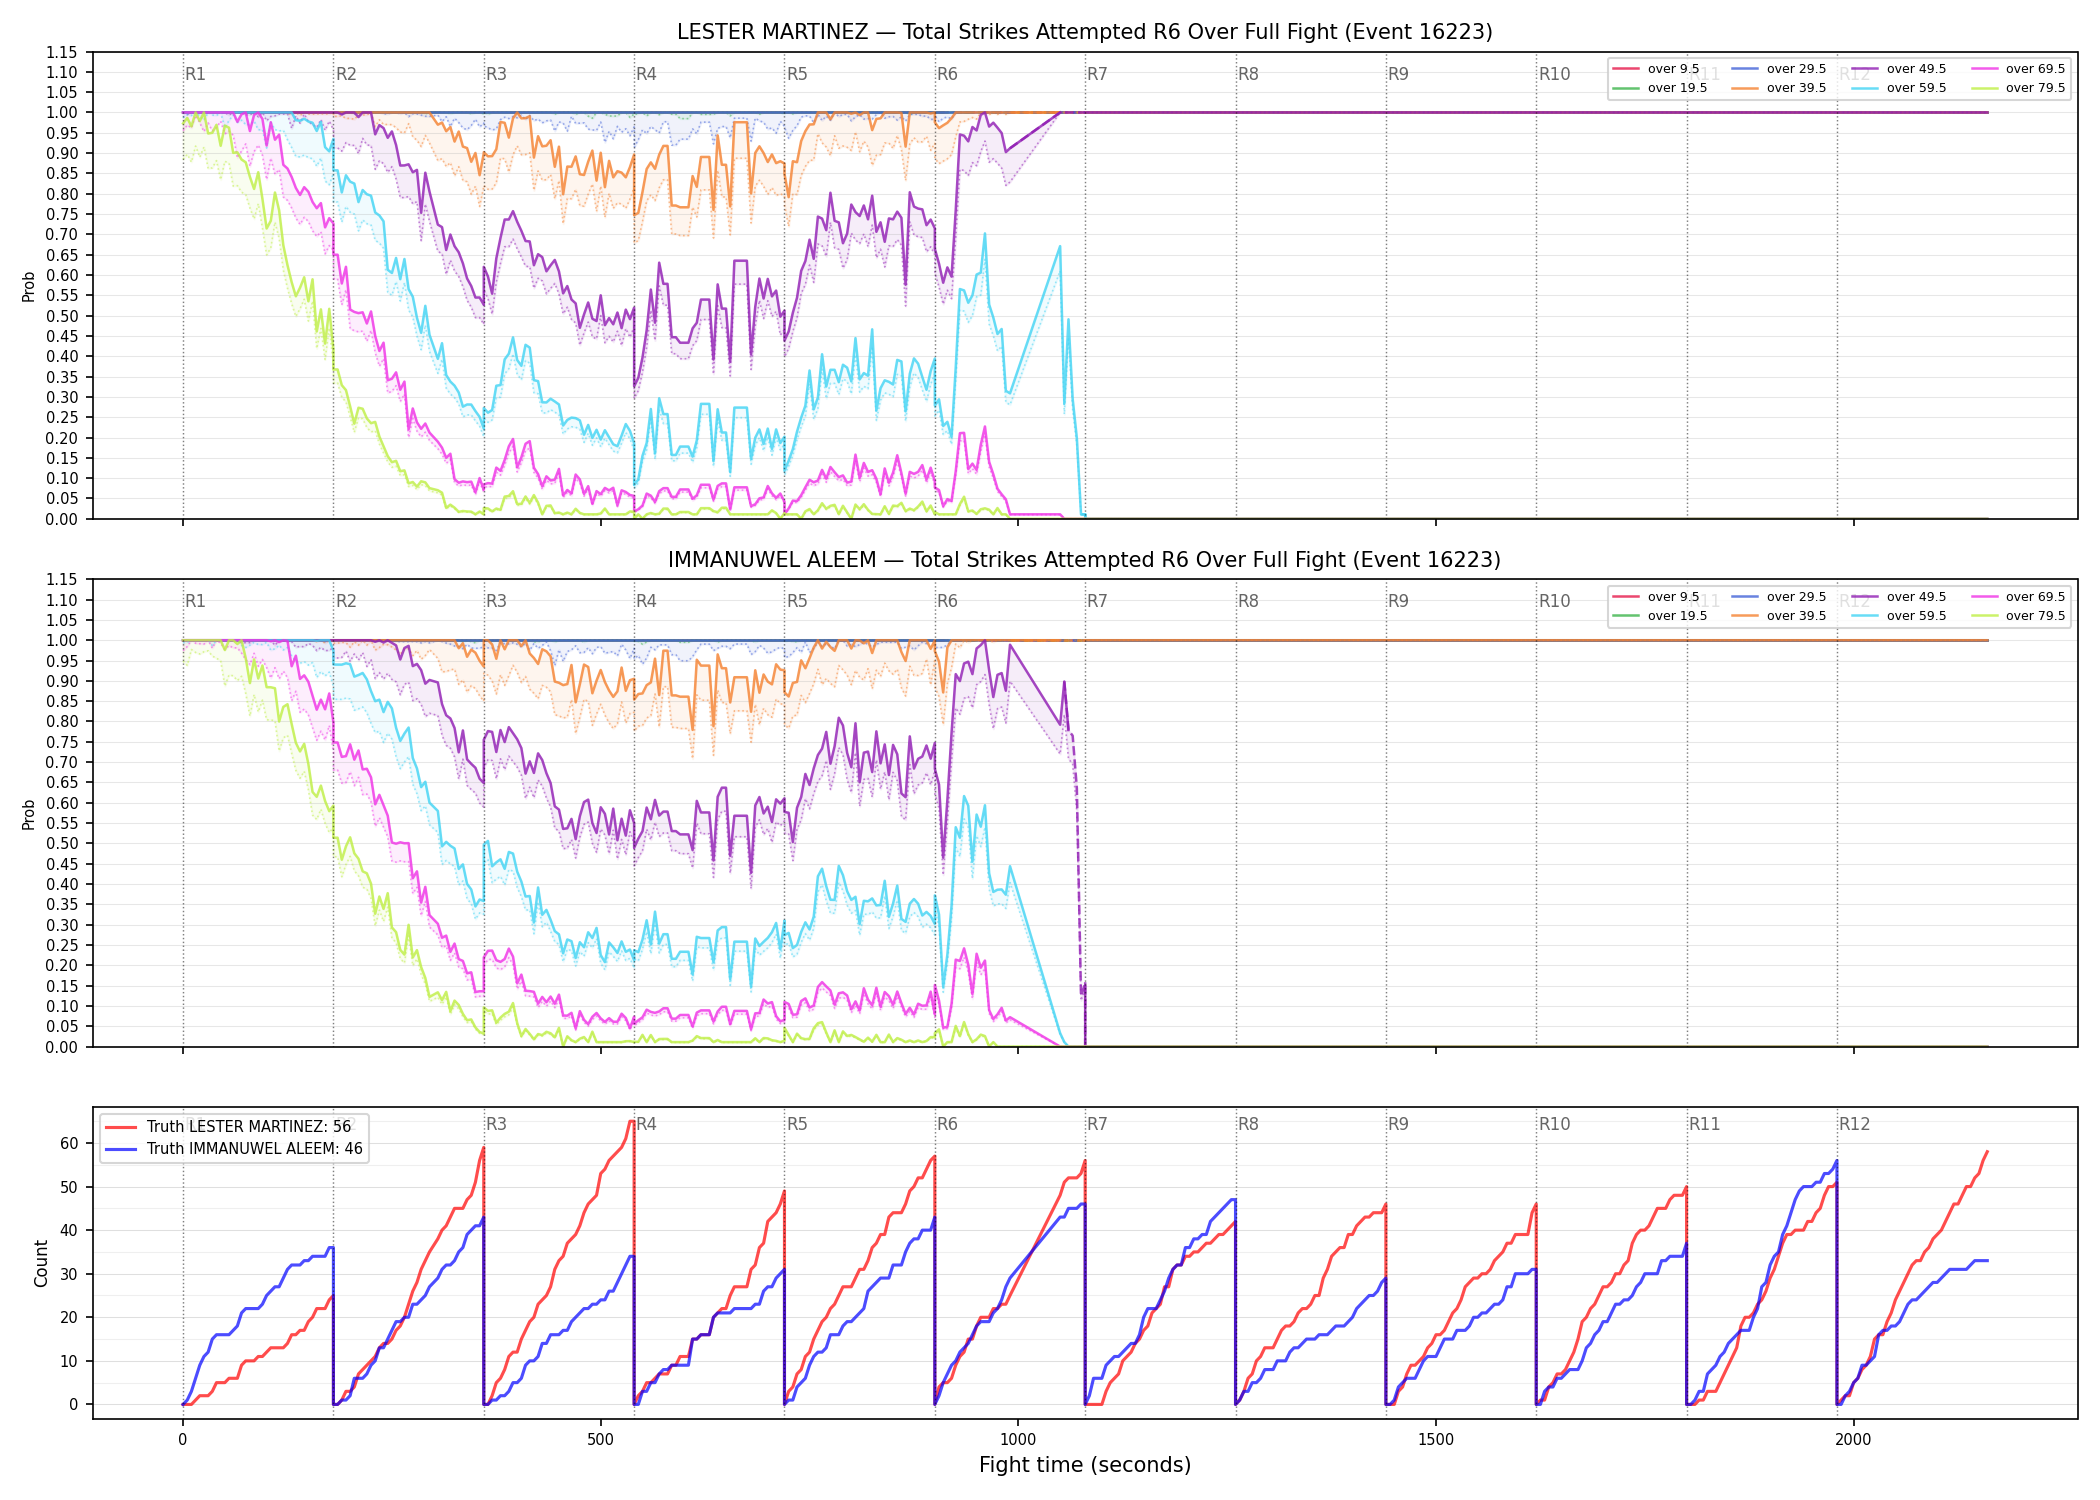Select 'over 69.5' in Lester Martinez legend
The width and height of the screenshot is (2100, 1500).
(x=2018, y=69)
